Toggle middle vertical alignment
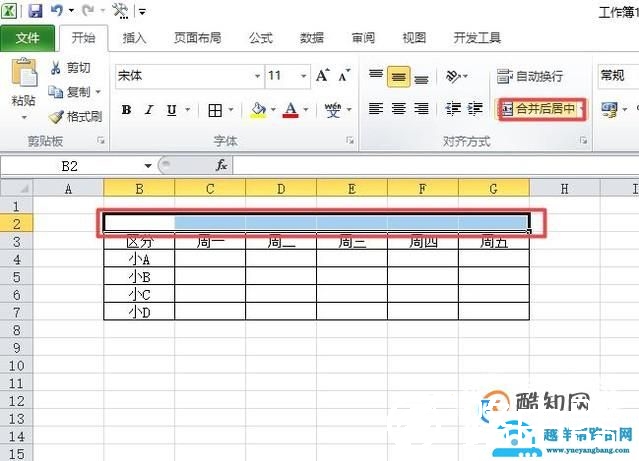 pos(399,77)
